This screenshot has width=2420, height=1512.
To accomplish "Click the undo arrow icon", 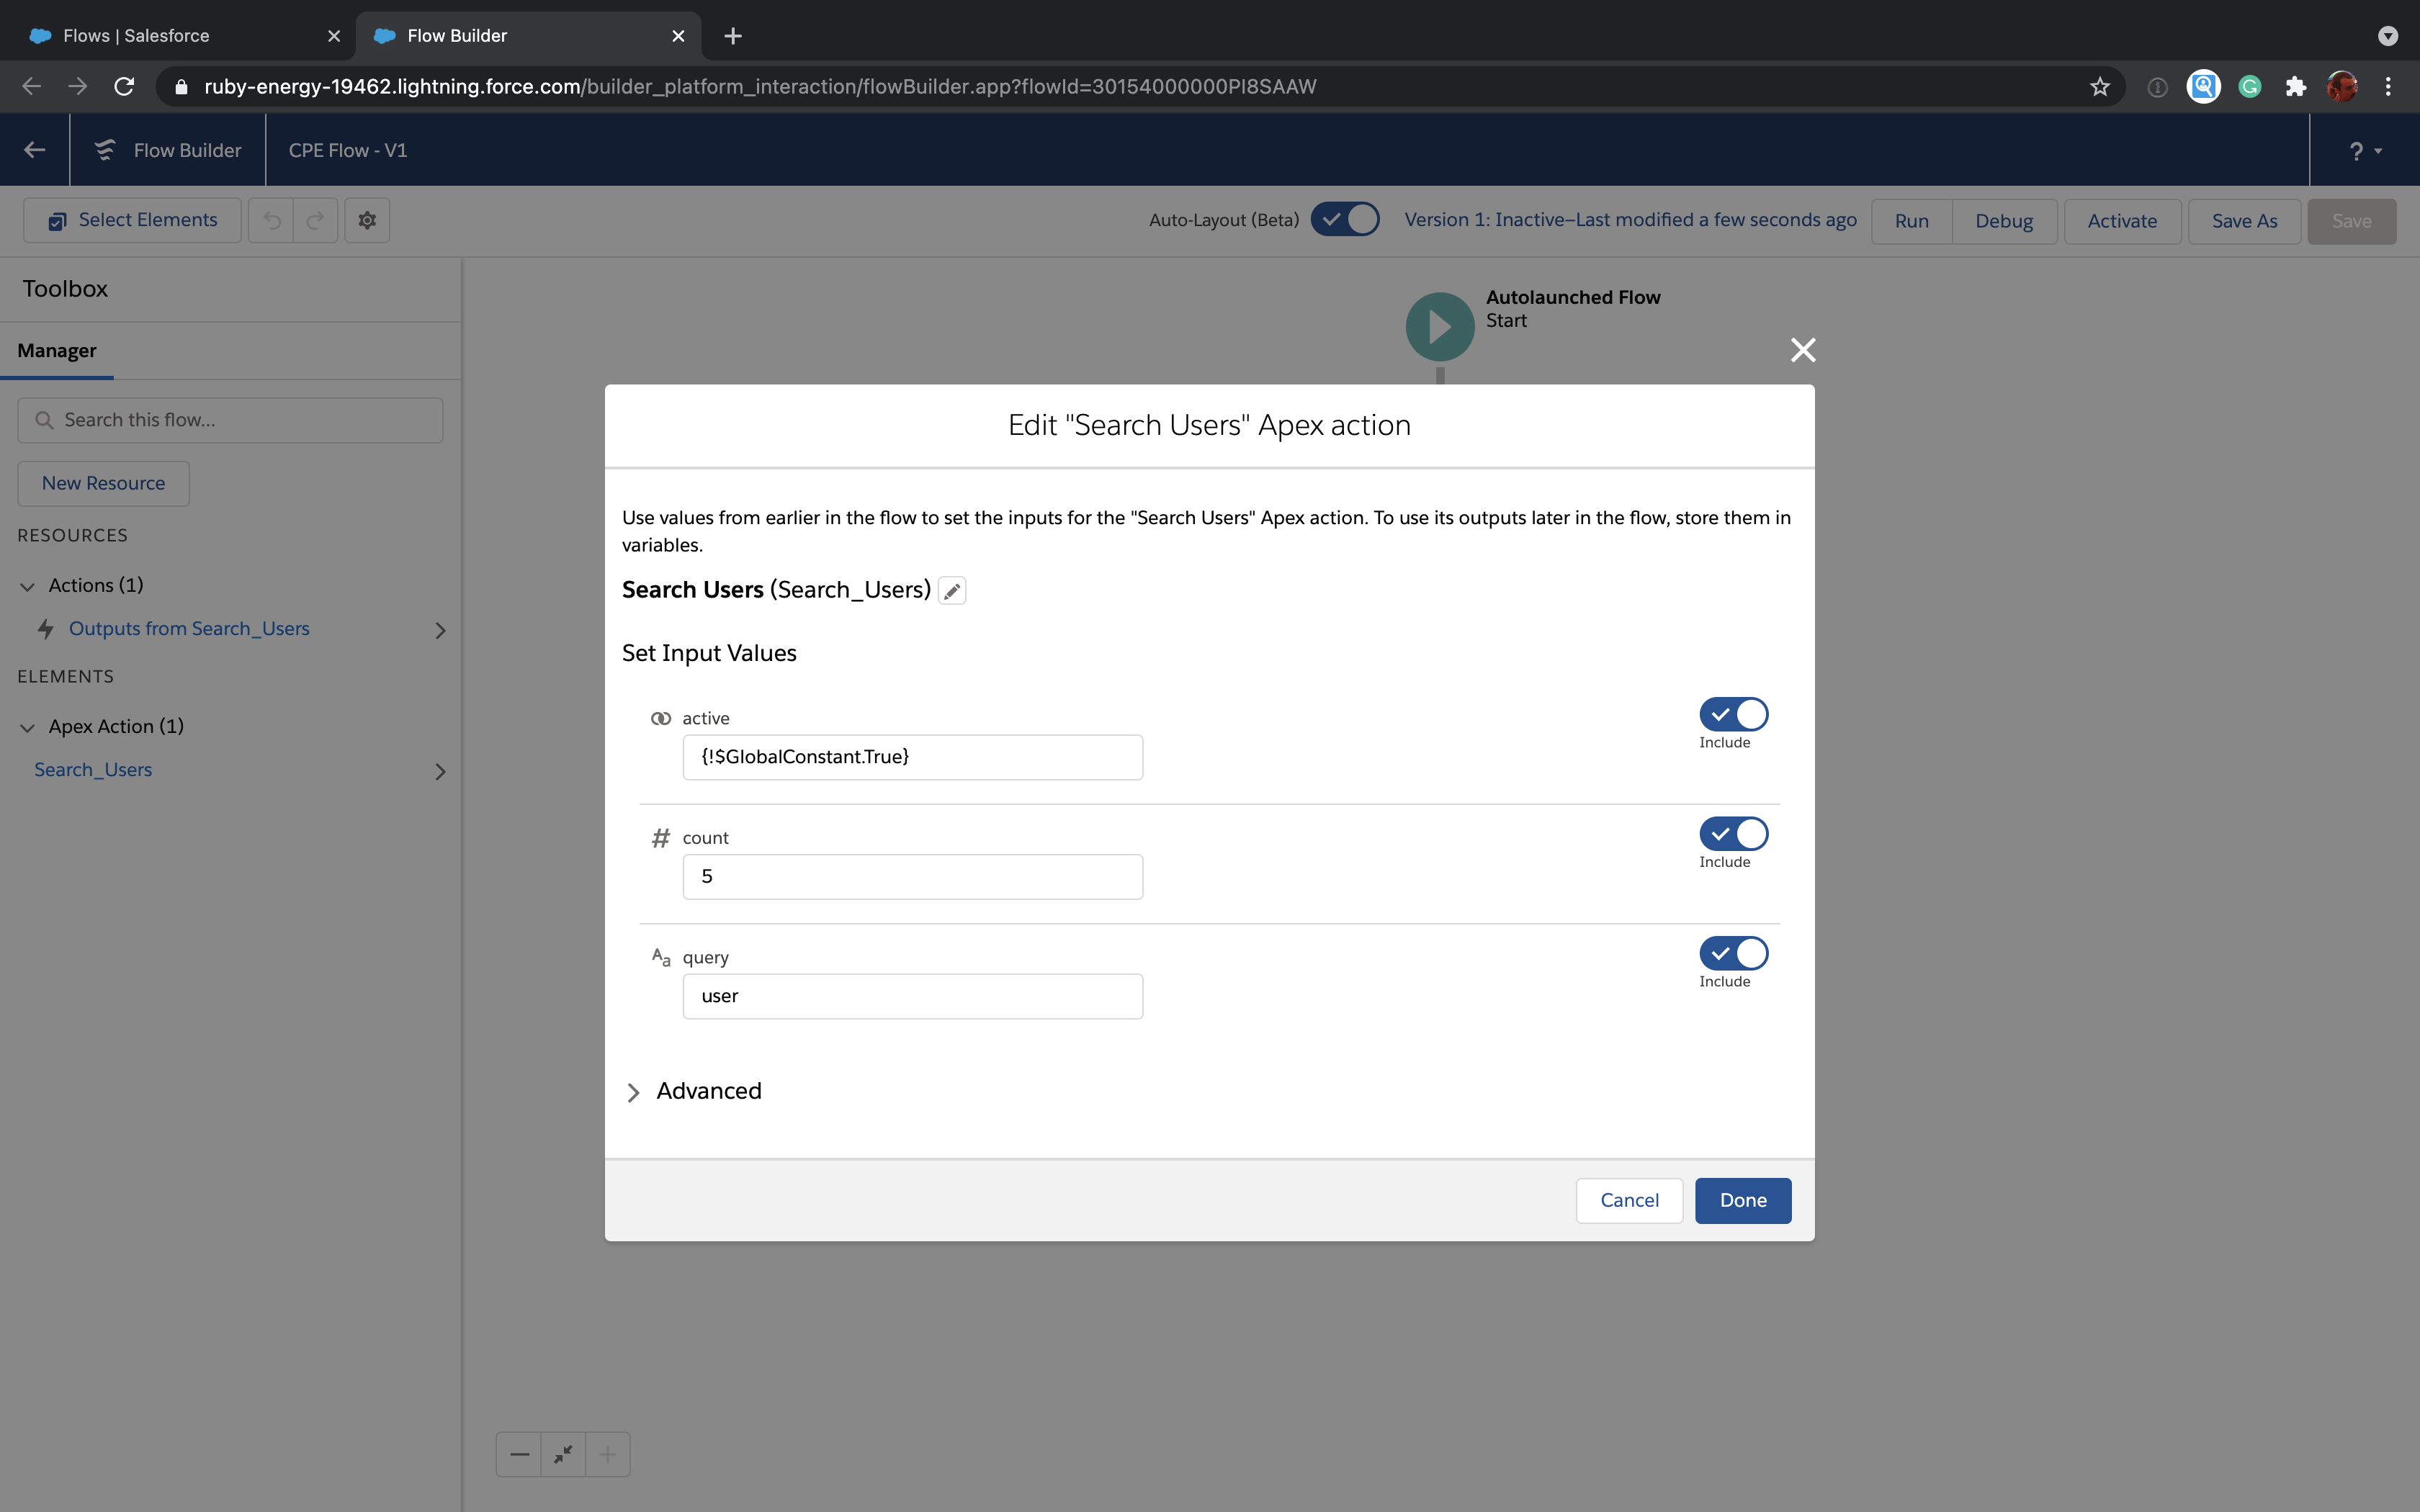I will 271,220.
